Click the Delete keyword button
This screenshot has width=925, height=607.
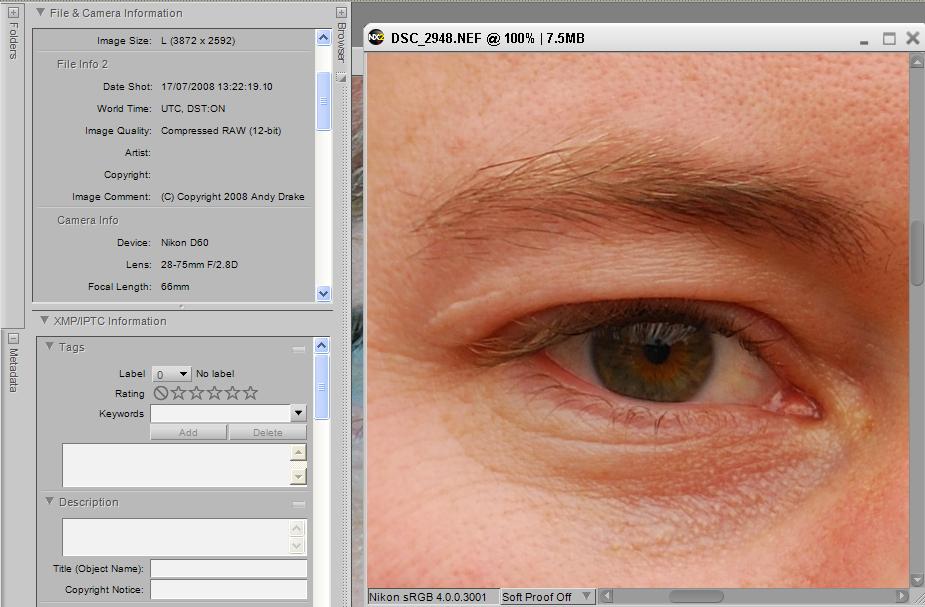[267, 432]
